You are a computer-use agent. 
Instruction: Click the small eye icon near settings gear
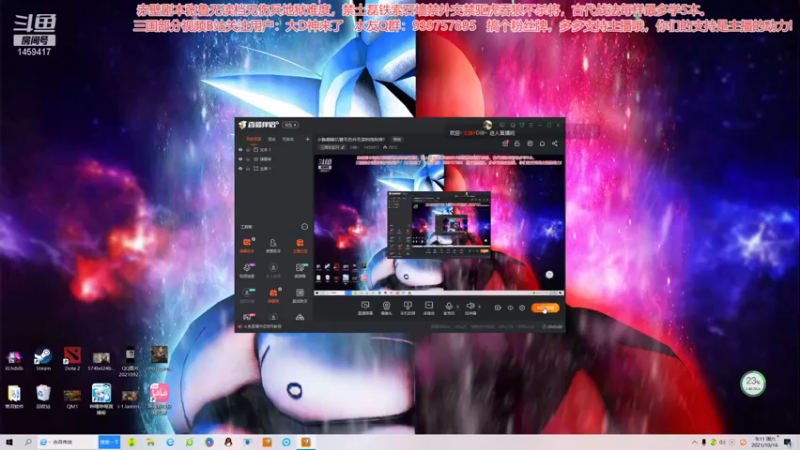coord(510,308)
